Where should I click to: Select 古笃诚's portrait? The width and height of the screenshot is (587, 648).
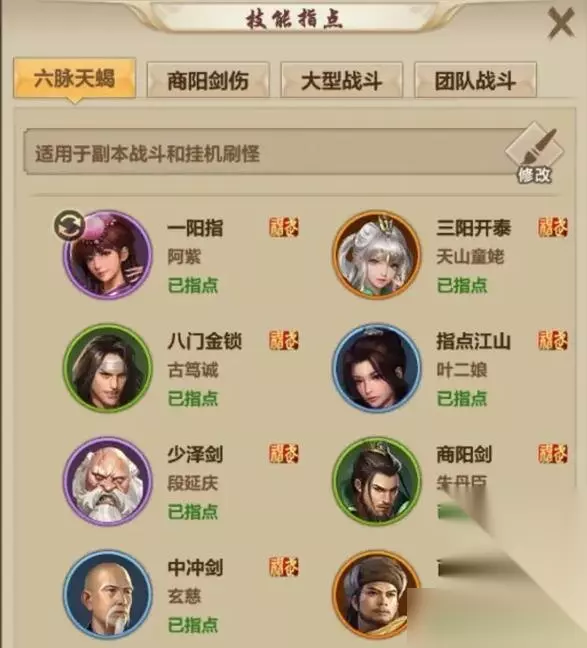107,368
